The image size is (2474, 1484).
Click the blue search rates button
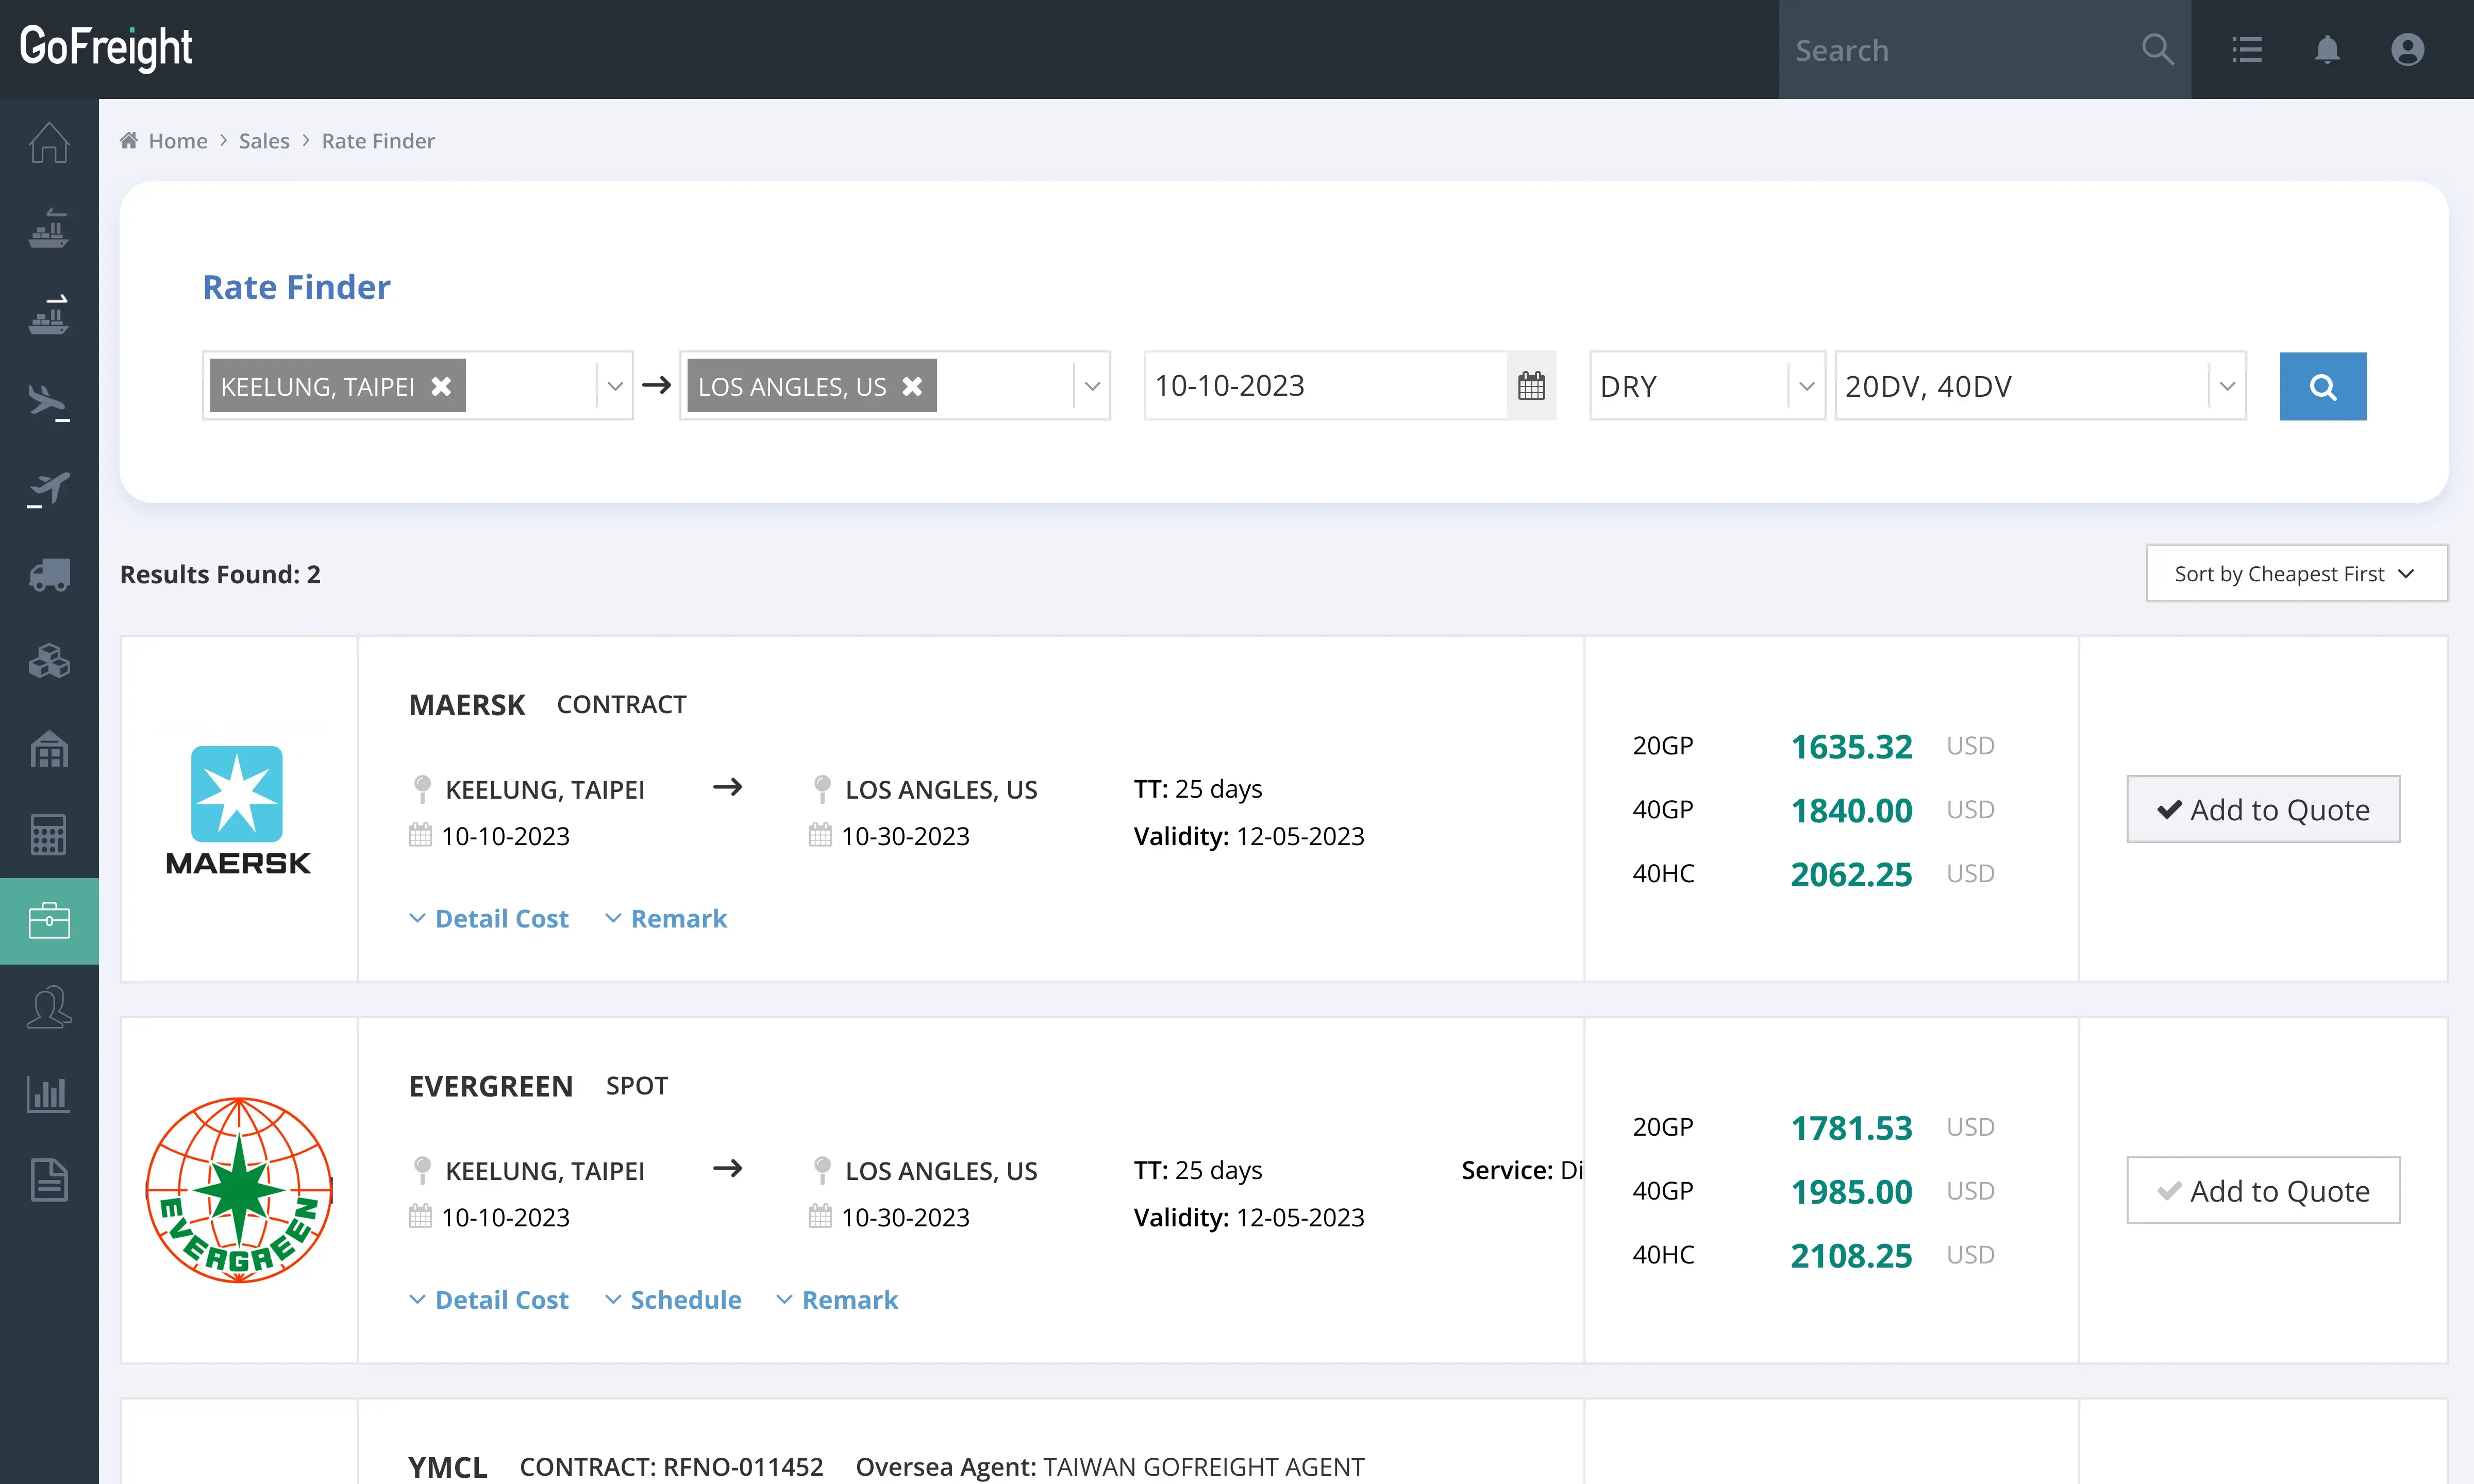2322,386
